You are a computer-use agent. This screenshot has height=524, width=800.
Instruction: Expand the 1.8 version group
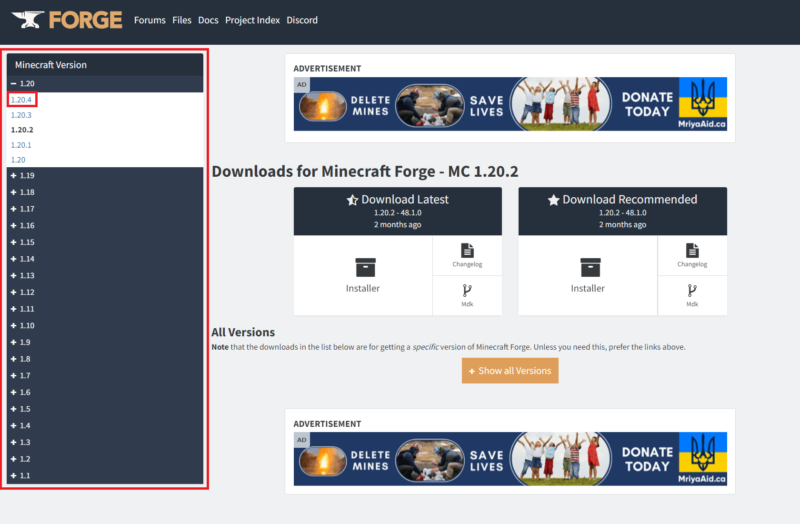click(x=105, y=359)
